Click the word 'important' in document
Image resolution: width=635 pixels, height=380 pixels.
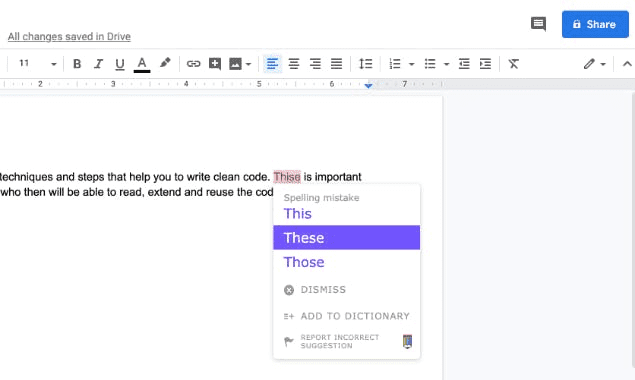(338, 177)
